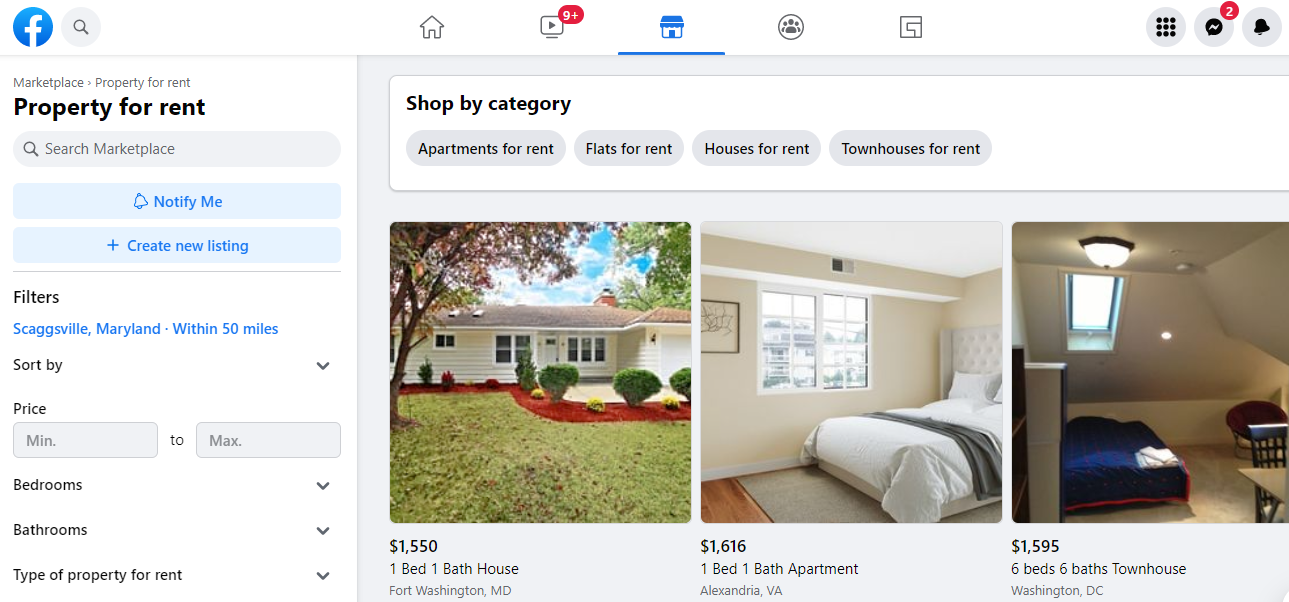Open the Facebook logo home link
The width and height of the screenshot is (1289, 602).
tap(33, 27)
